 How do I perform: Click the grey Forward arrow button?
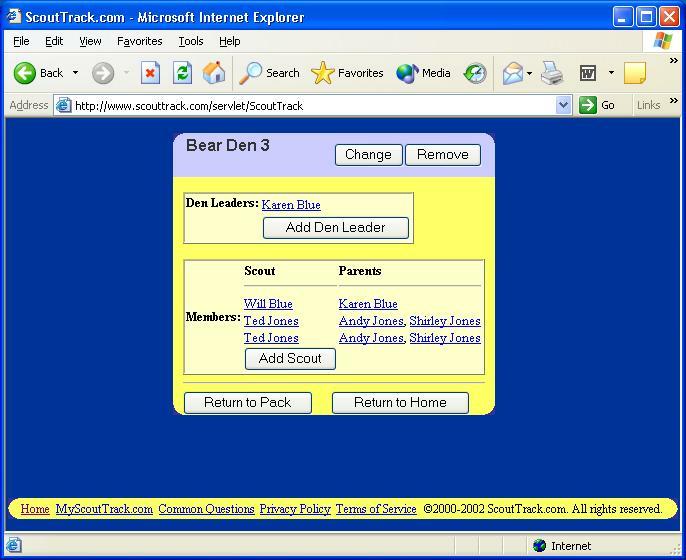pos(103,73)
